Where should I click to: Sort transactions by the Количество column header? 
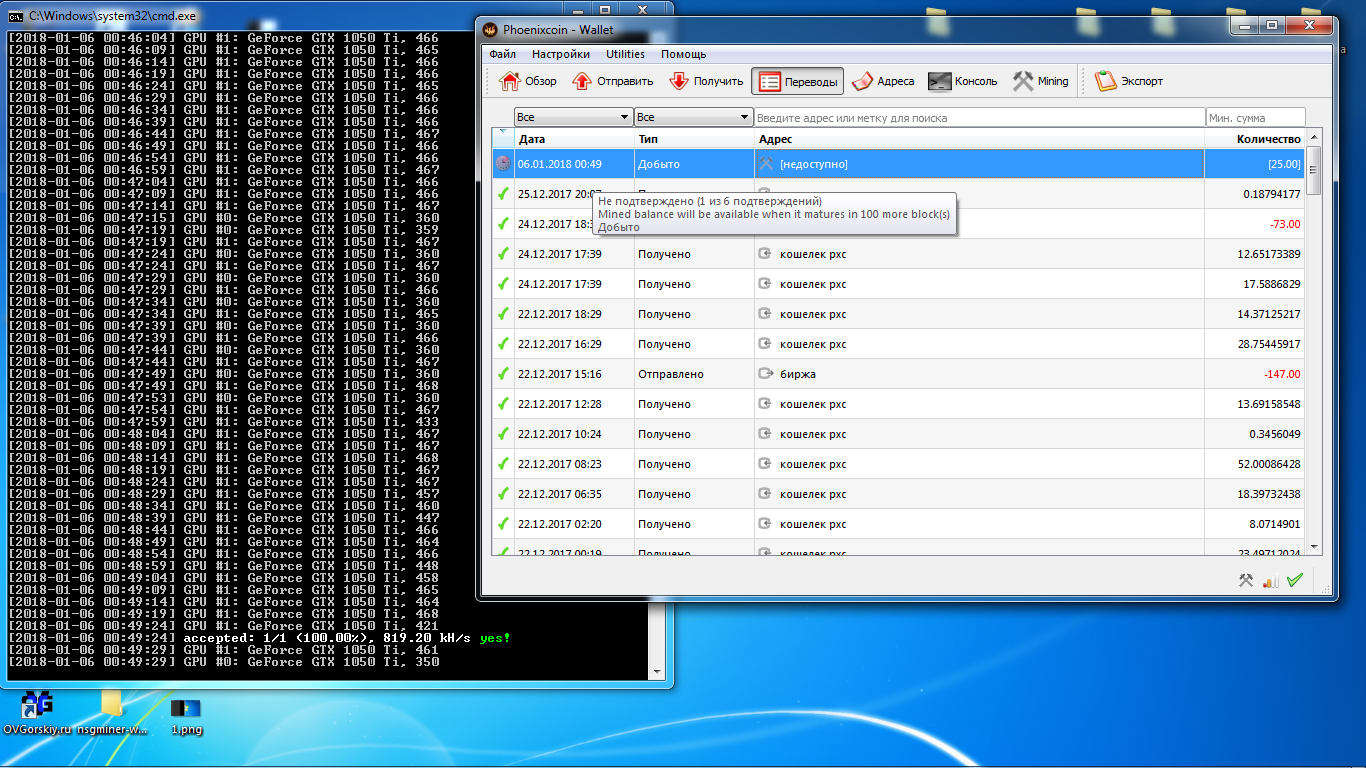[1255, 139]
